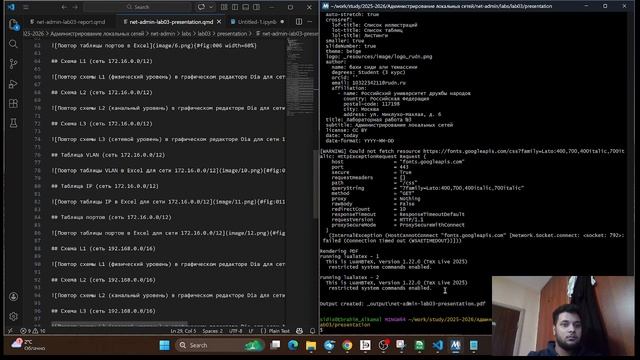This screenshot has height=360, width=640.
Task: Click the terminal window vertical scrollbar
Action: (x=631, y=143)
